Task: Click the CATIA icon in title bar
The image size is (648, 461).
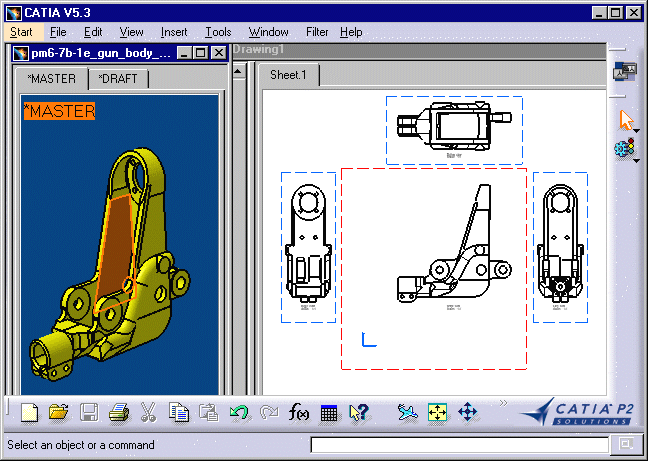Action: (x=13, y=13)
